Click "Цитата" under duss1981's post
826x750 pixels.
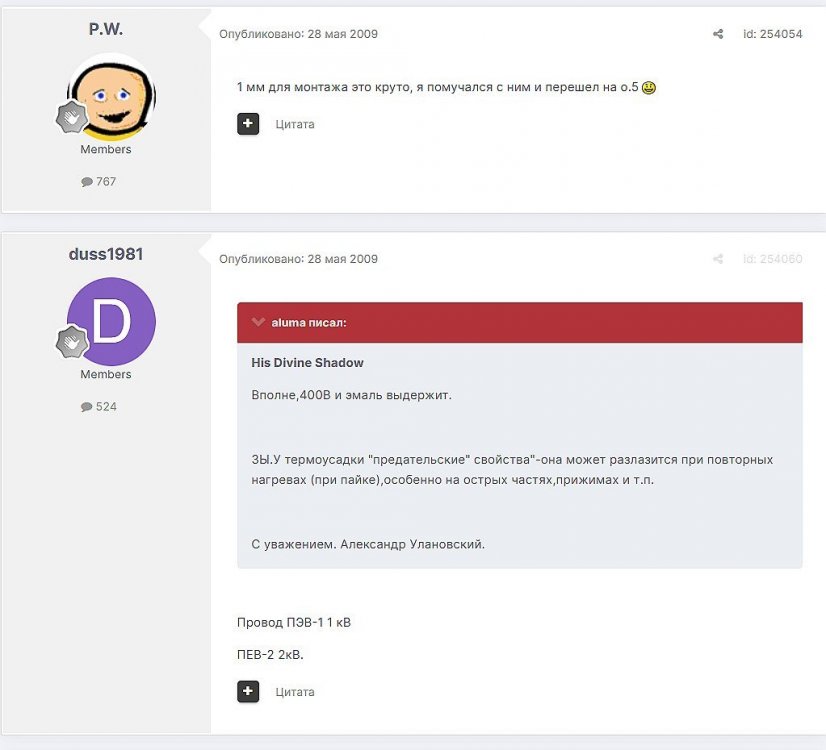295,691
